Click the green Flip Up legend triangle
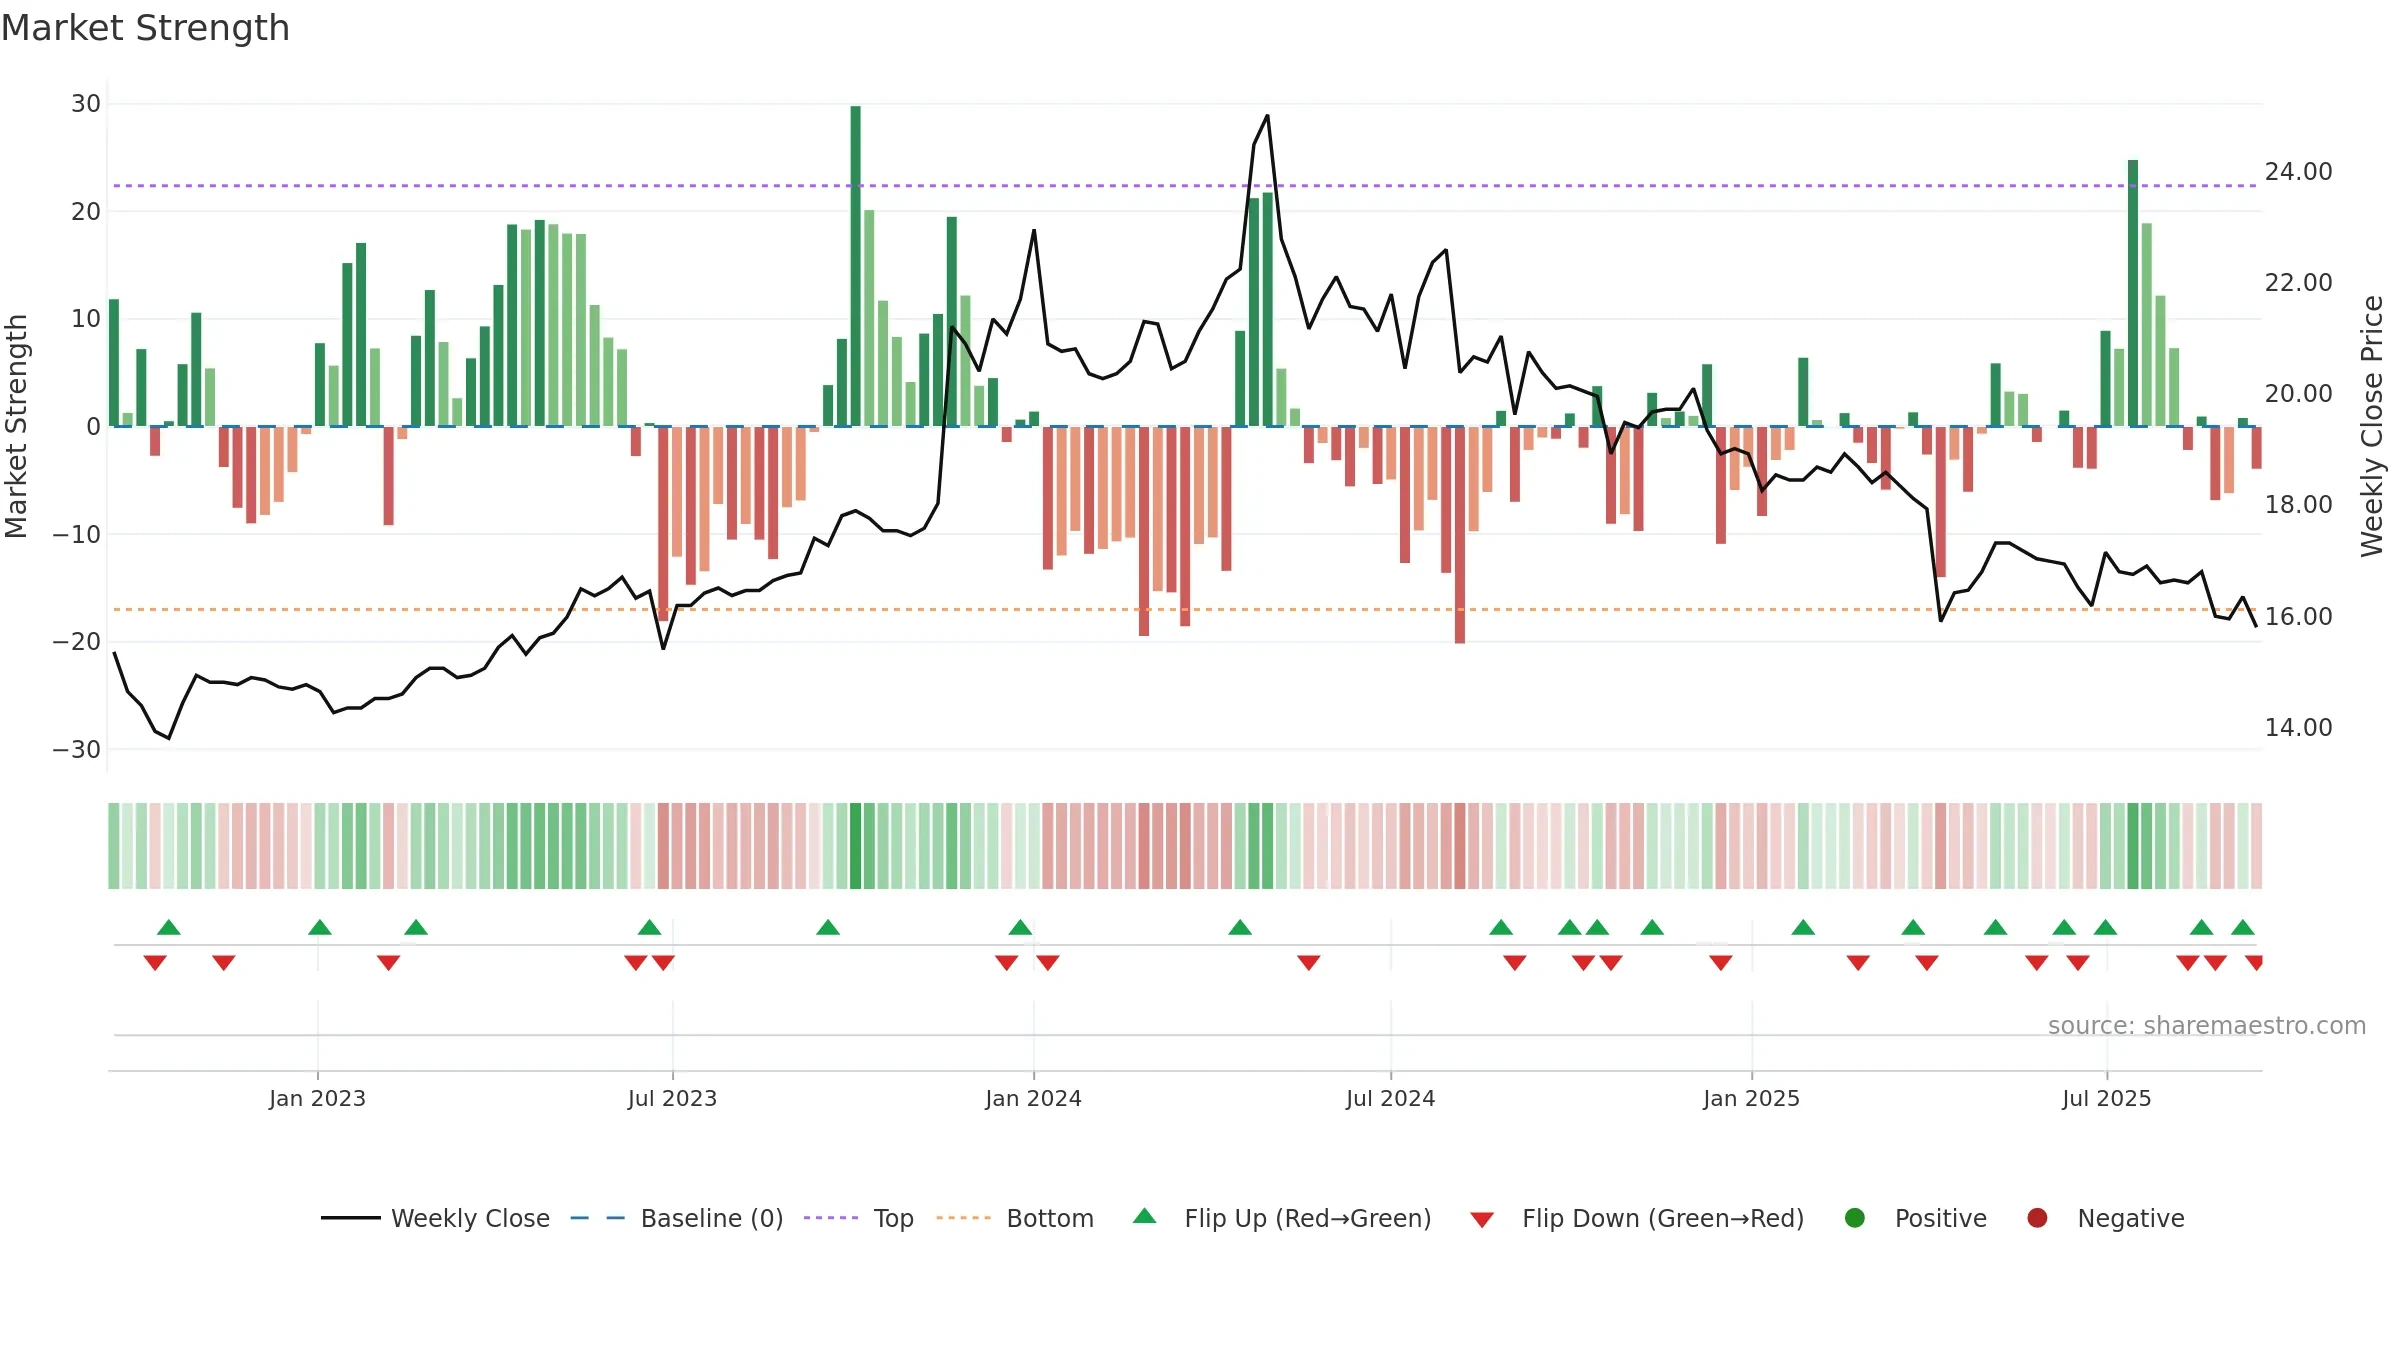 coord(1145,1216)
